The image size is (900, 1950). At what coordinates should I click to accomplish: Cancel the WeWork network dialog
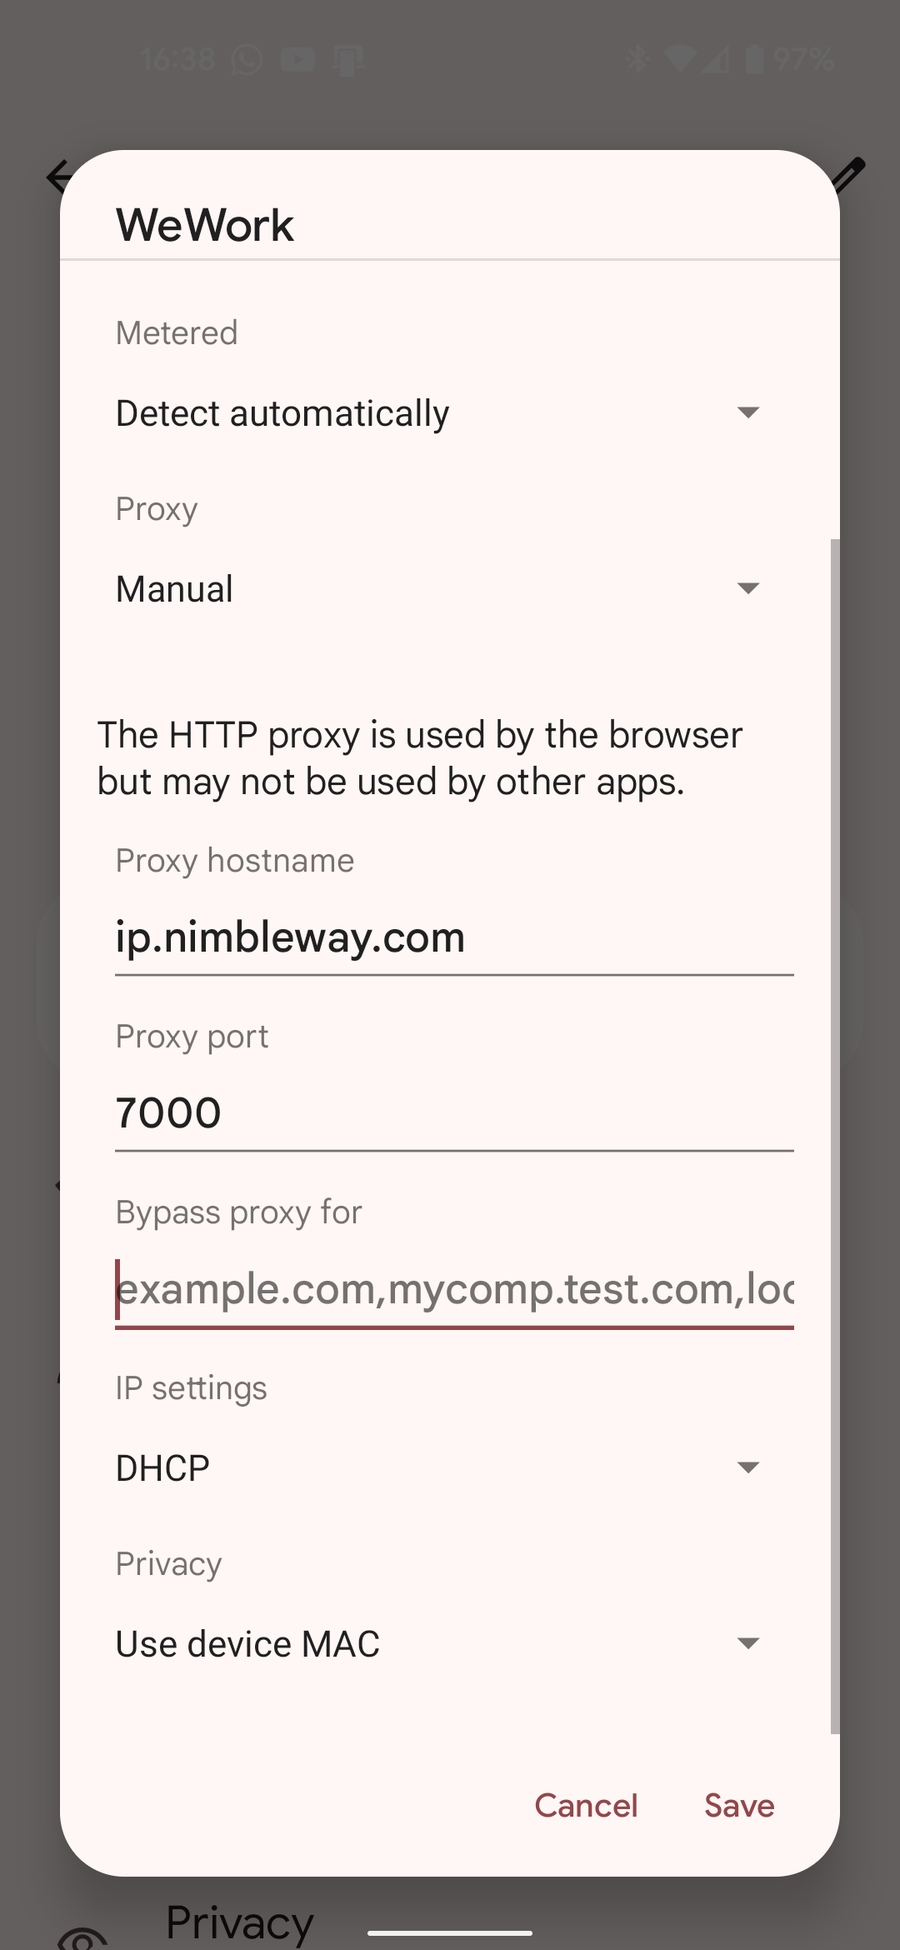pos(586,1805)
